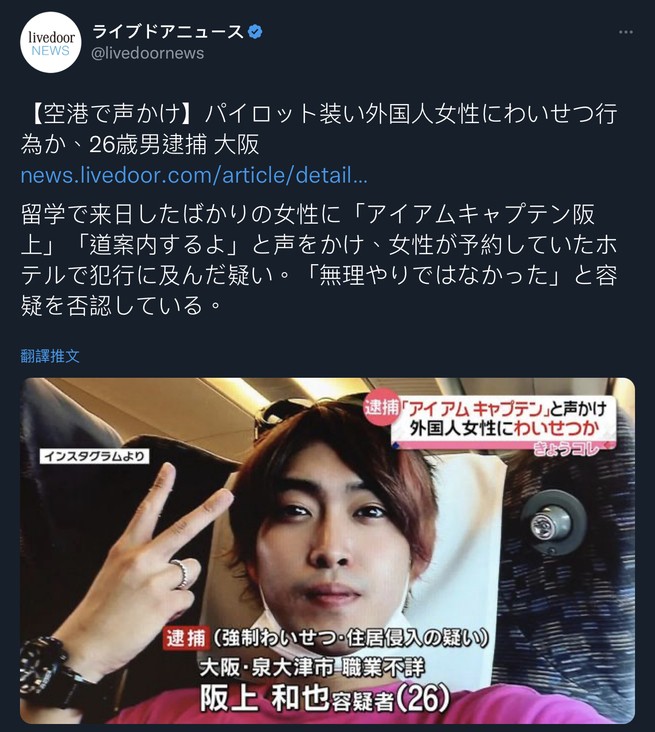Click the pink circular 逮捕 badge
The height and width of the screenshot is (732, 655).
tap(381, 407)
